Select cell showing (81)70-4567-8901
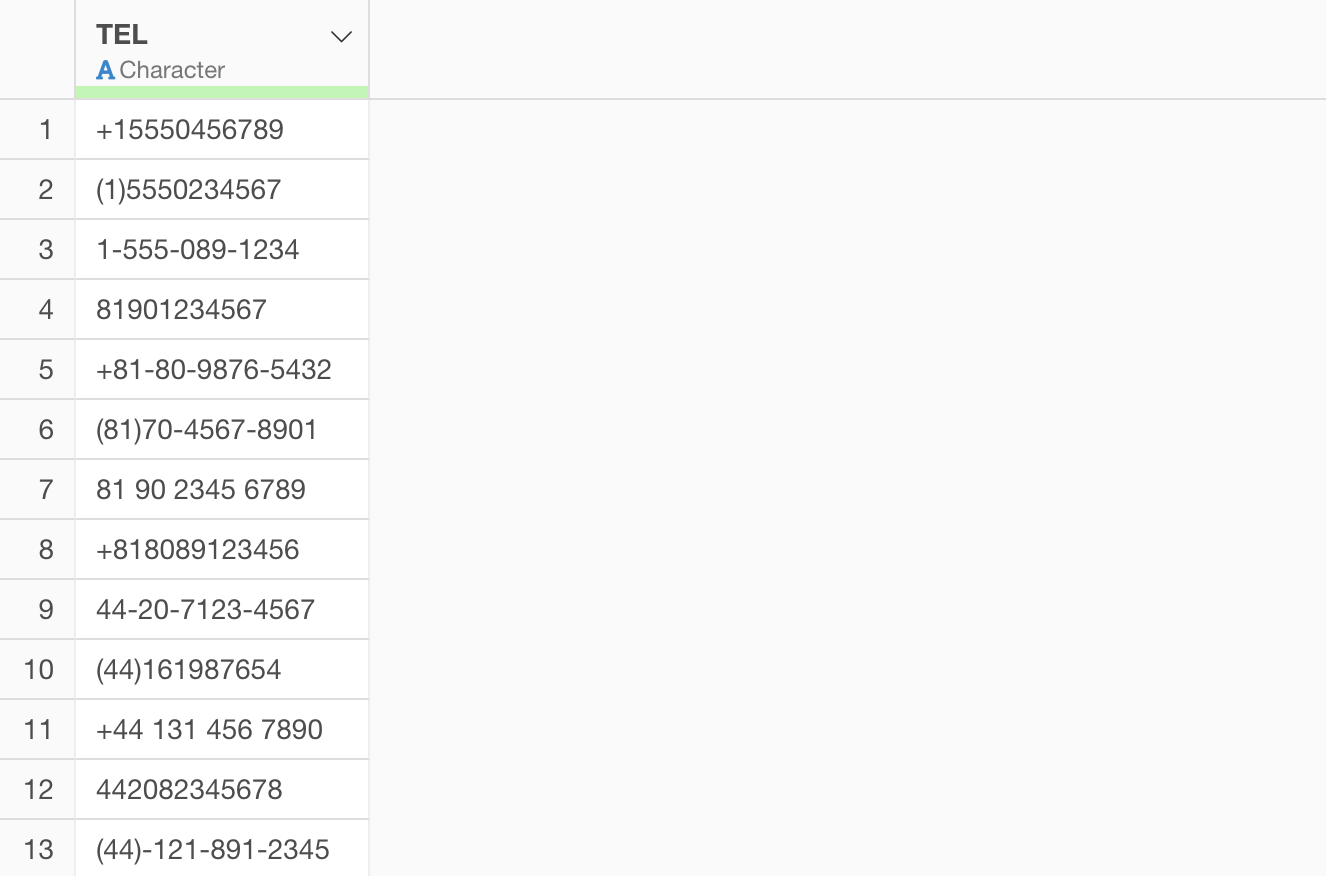 pos(207,430)
